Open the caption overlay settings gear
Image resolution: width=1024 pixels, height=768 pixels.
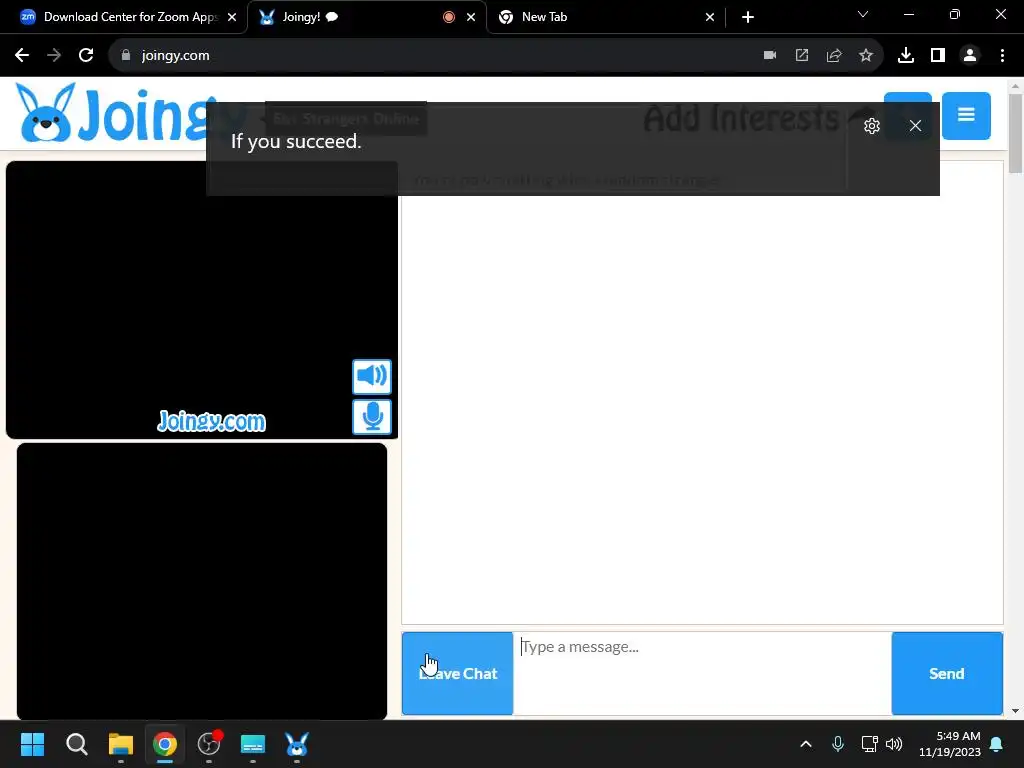click(x=871, y=125)
